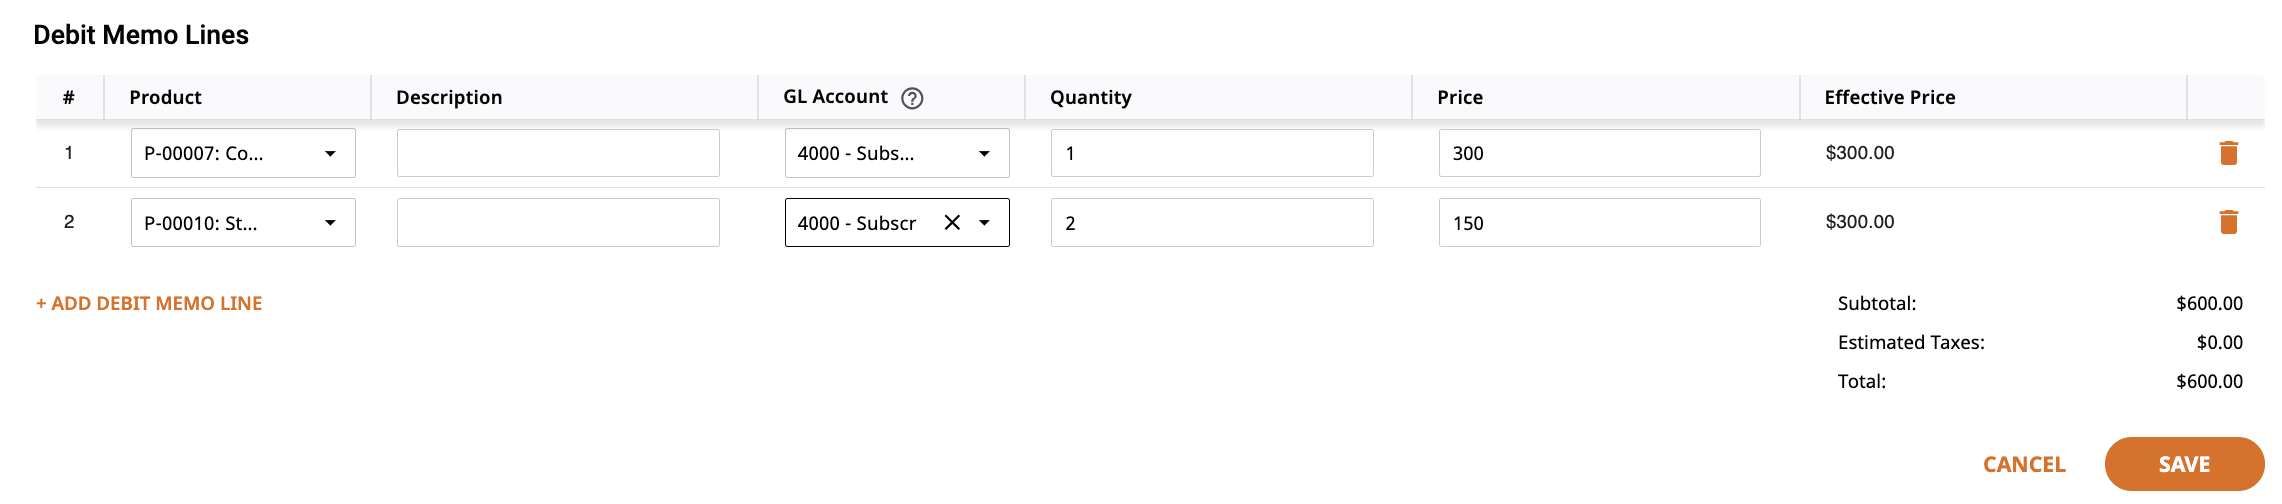Select the Quantity field in line 1

point(1212,153)
